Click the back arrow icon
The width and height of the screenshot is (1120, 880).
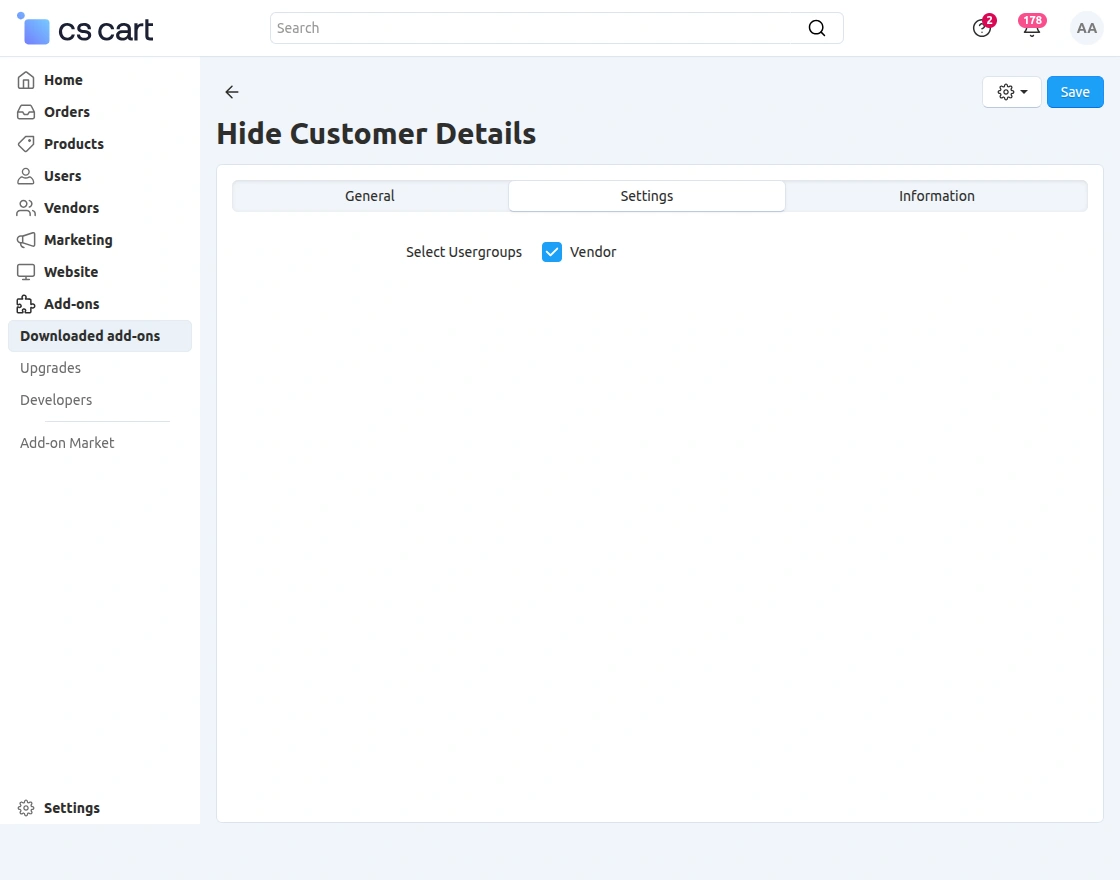pos(232,92)
